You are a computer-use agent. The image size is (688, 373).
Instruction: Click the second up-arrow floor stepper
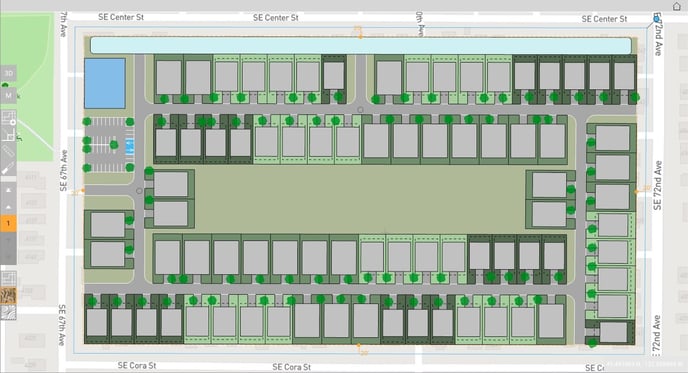pyautogui.click(x=8, y=207)
